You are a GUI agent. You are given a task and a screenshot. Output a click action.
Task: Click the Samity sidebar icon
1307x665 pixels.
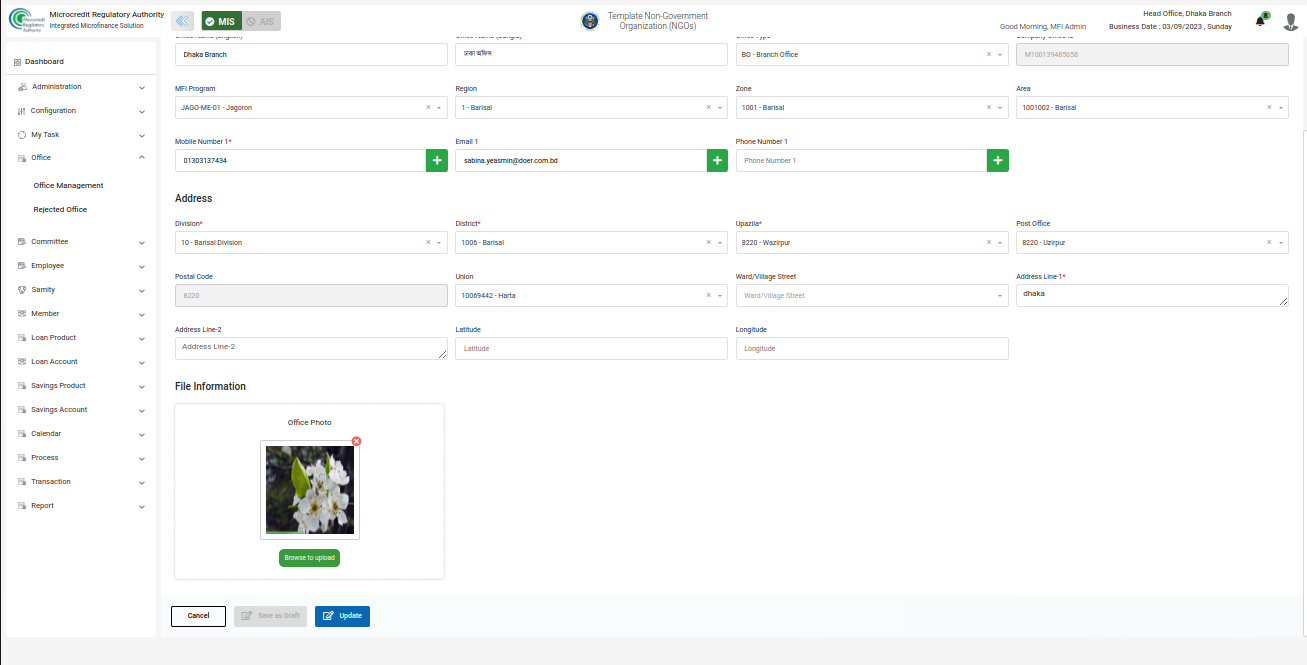[x=22, y=290]
